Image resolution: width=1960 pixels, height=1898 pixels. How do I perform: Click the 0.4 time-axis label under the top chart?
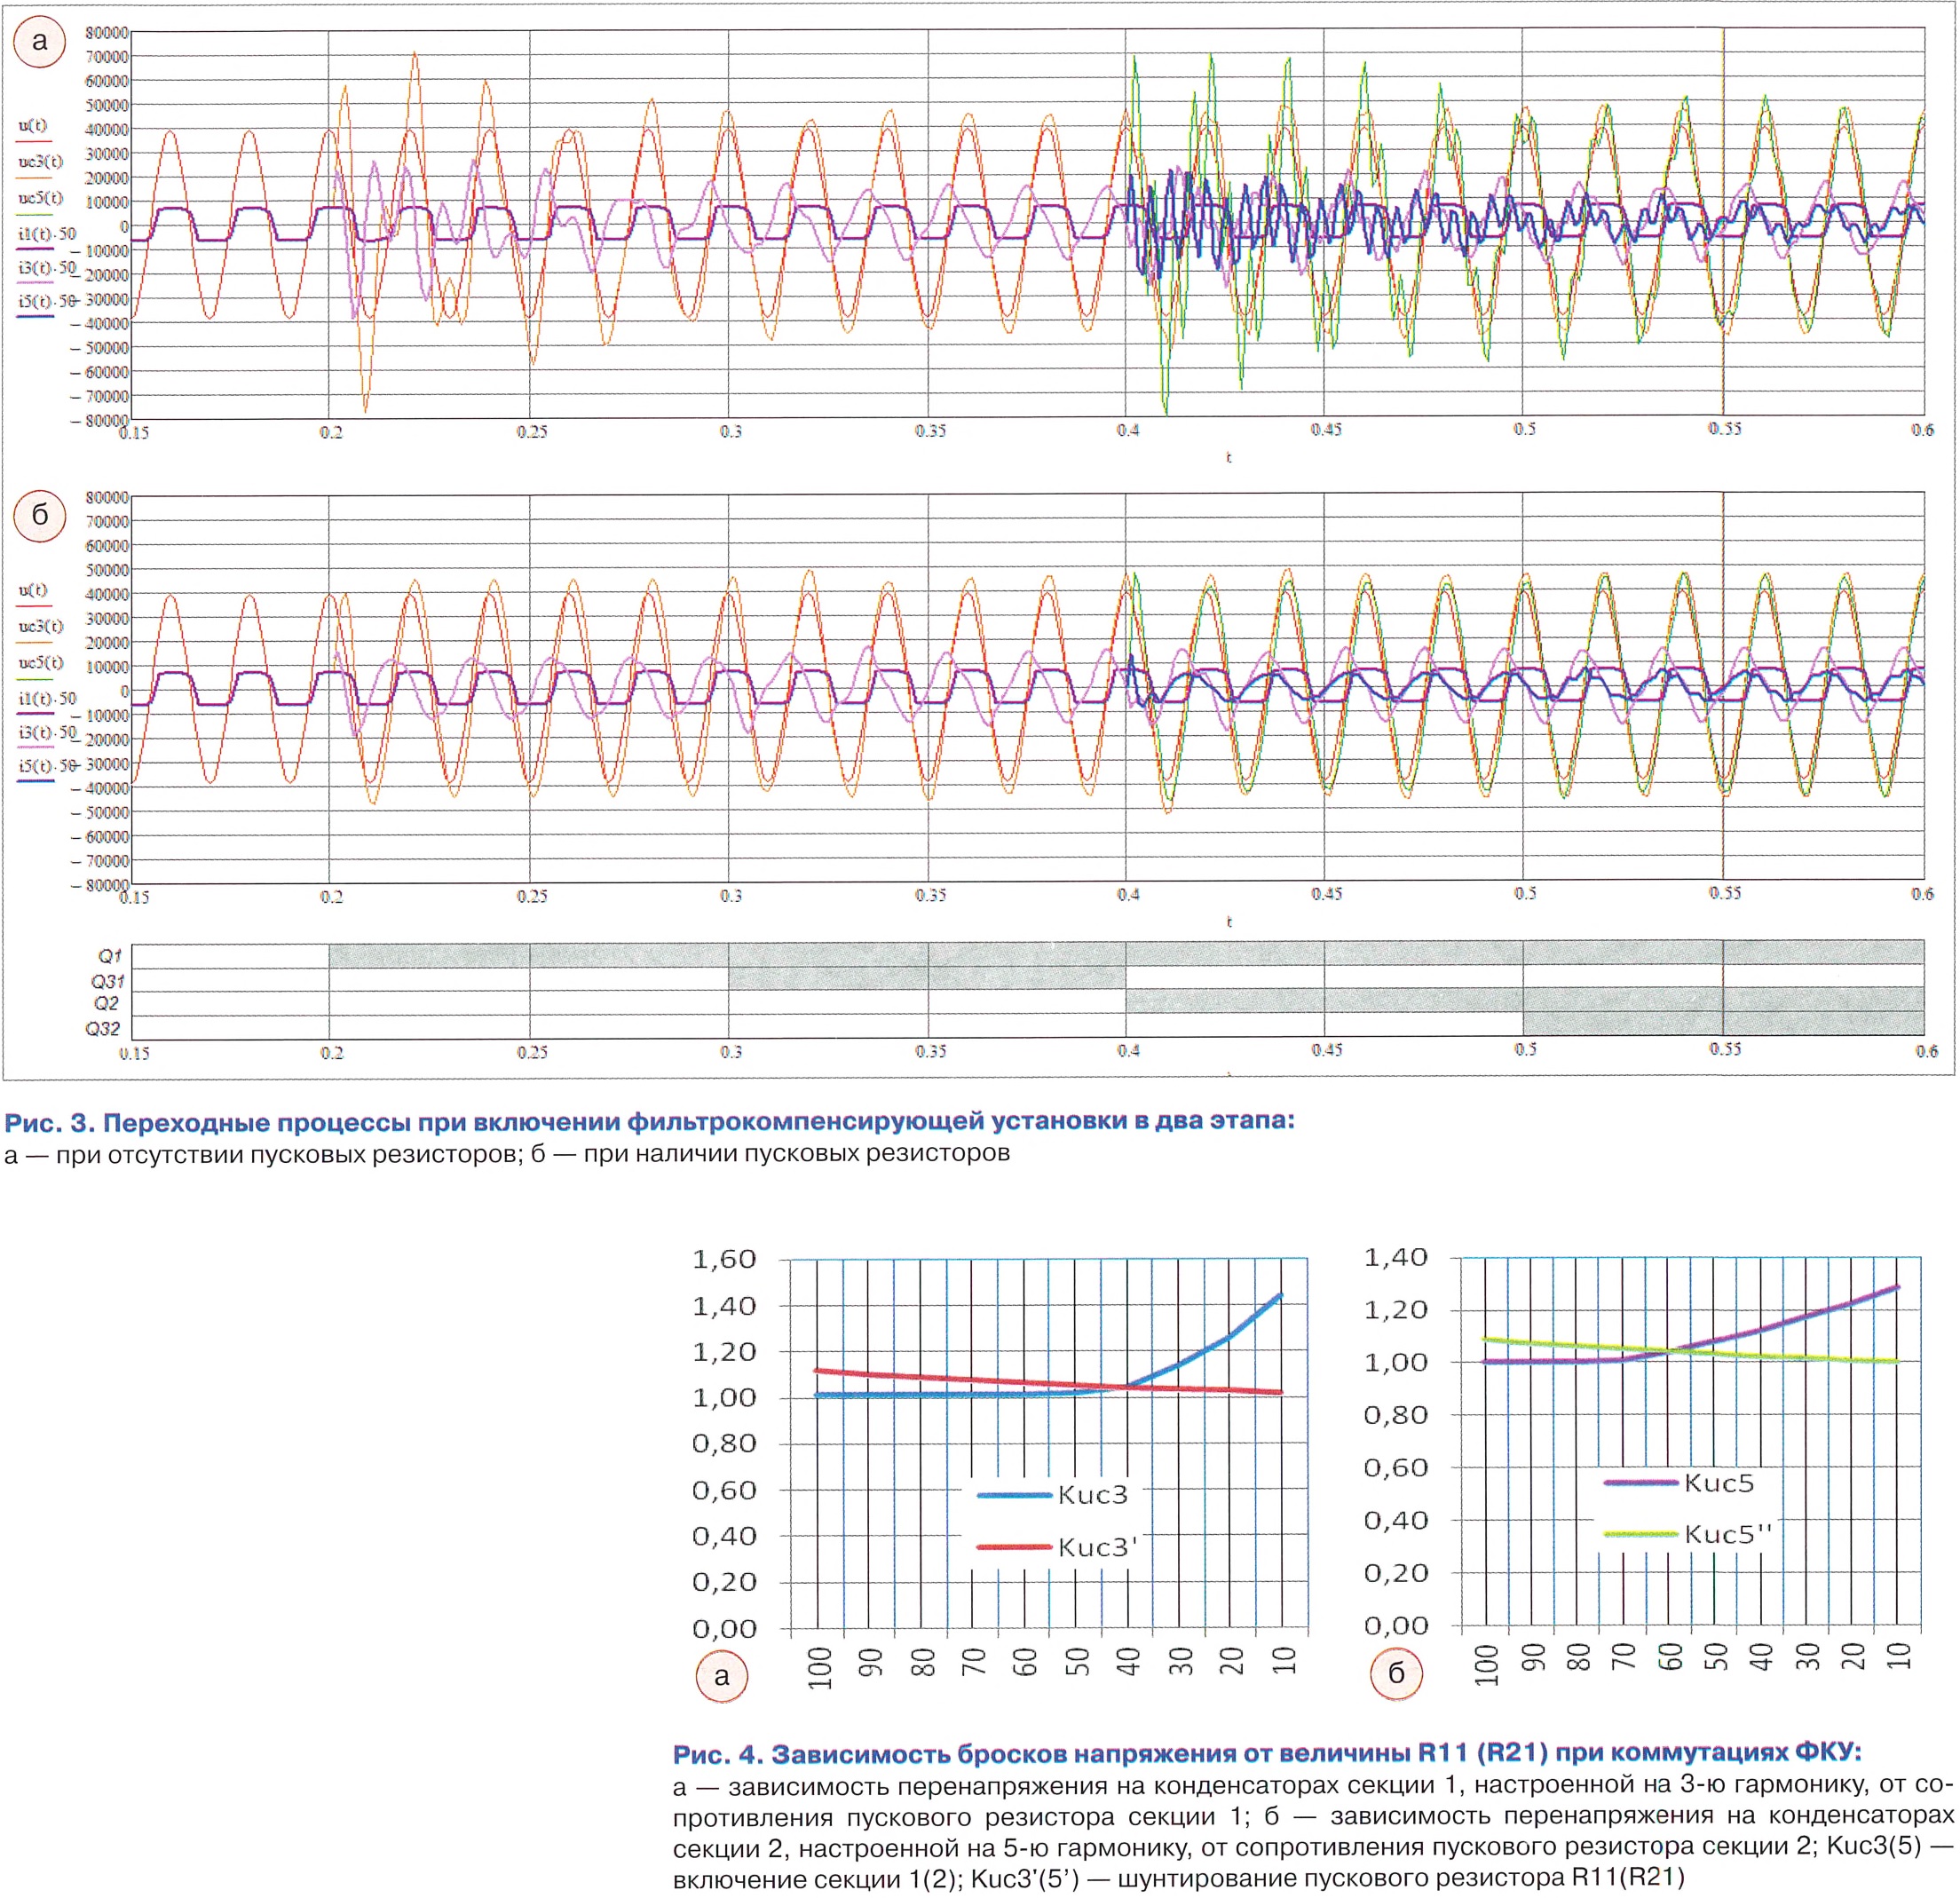1127,430
